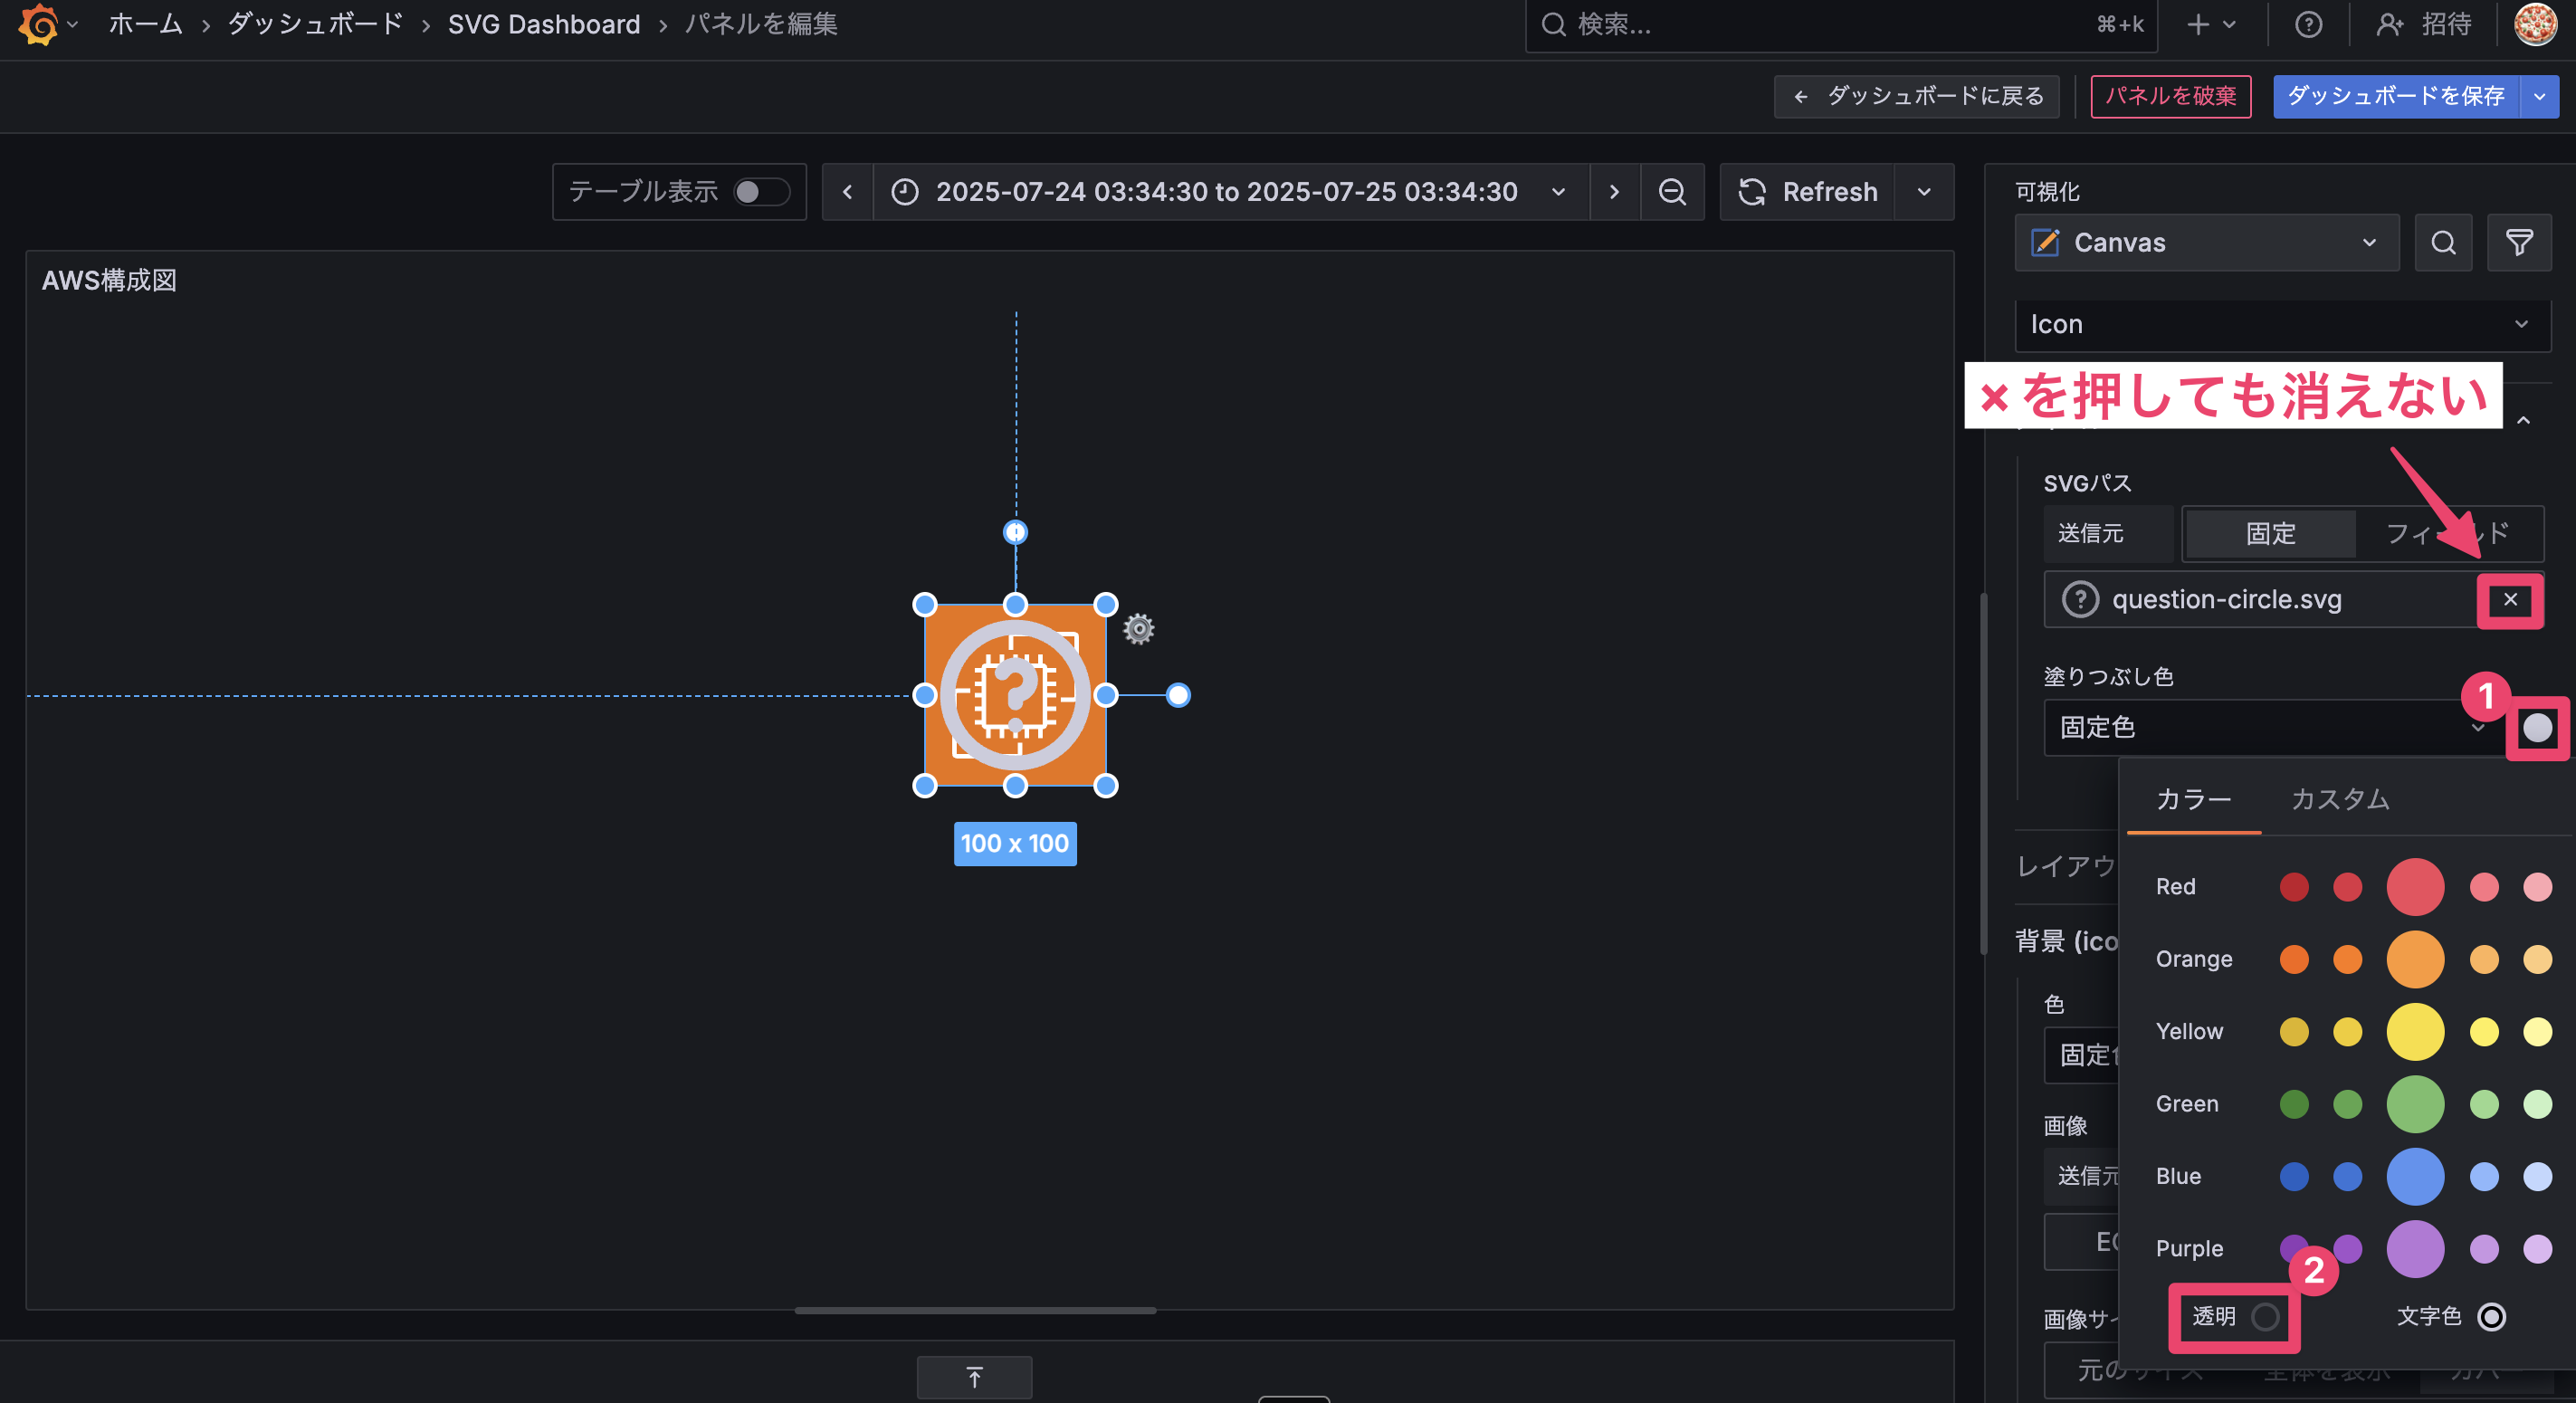Image resolution: width=2576 pixels, height=1403 pixels.
Task: Click the user avatar picture
Action: 2535,24
